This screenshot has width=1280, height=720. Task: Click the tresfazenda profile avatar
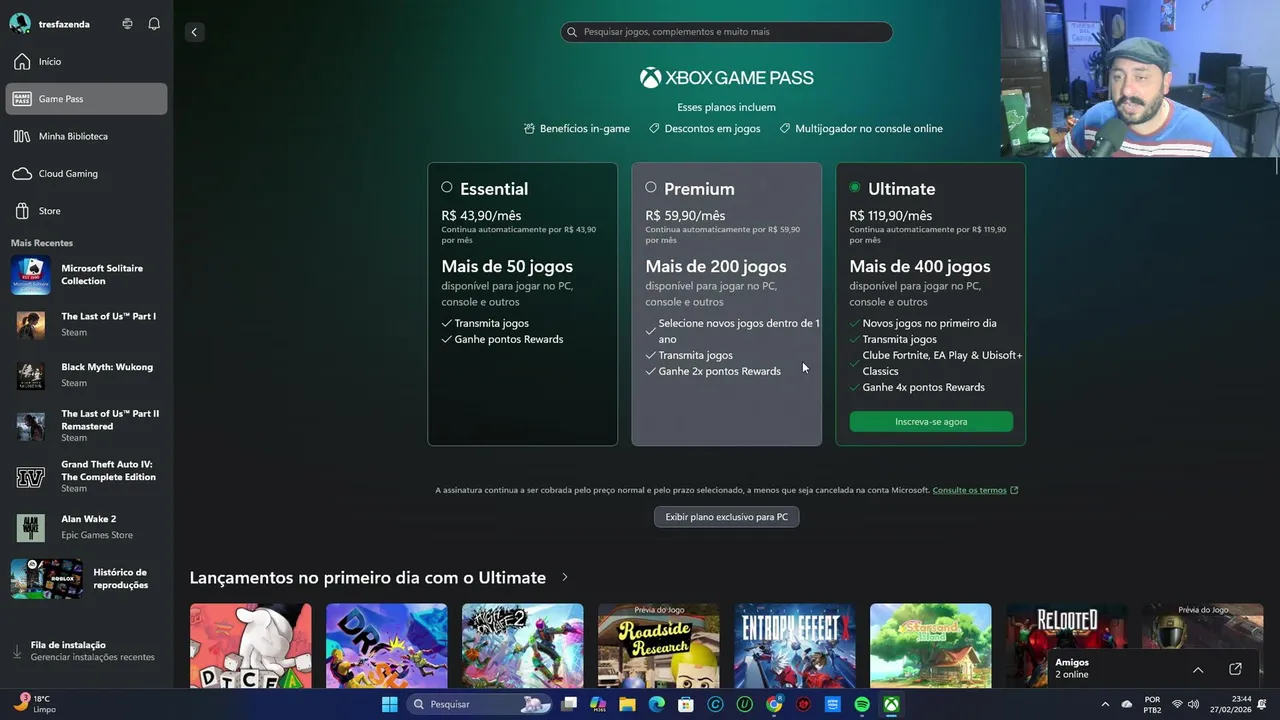20,24
